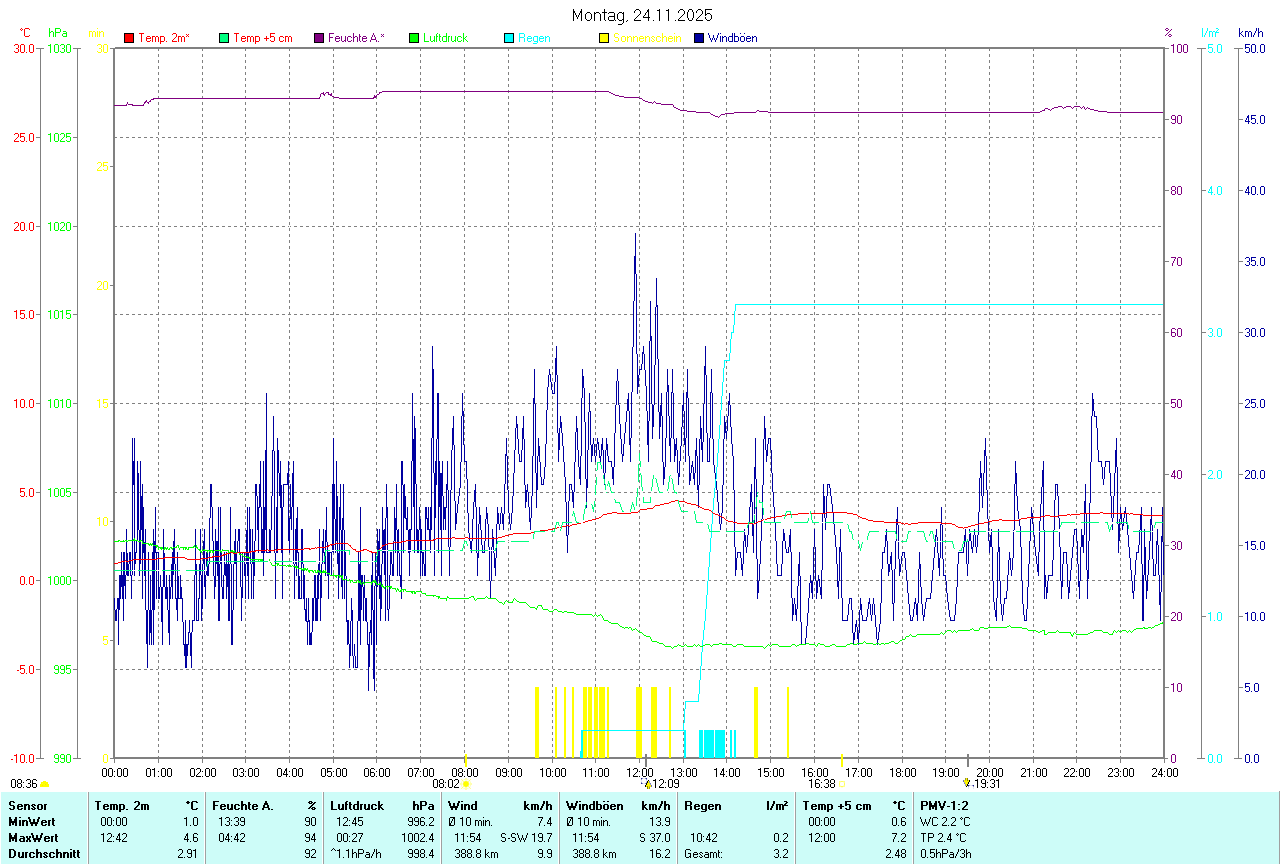Click the red Temp. 2m legend swatch
The width and height of the screenshot is (1280, 864).
(x=129, y=38)
